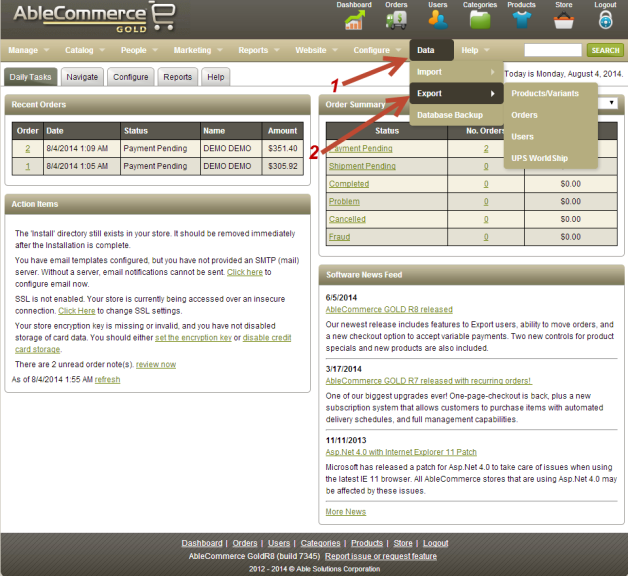
Task: Click in the search text field
Action: click(552, 50)
